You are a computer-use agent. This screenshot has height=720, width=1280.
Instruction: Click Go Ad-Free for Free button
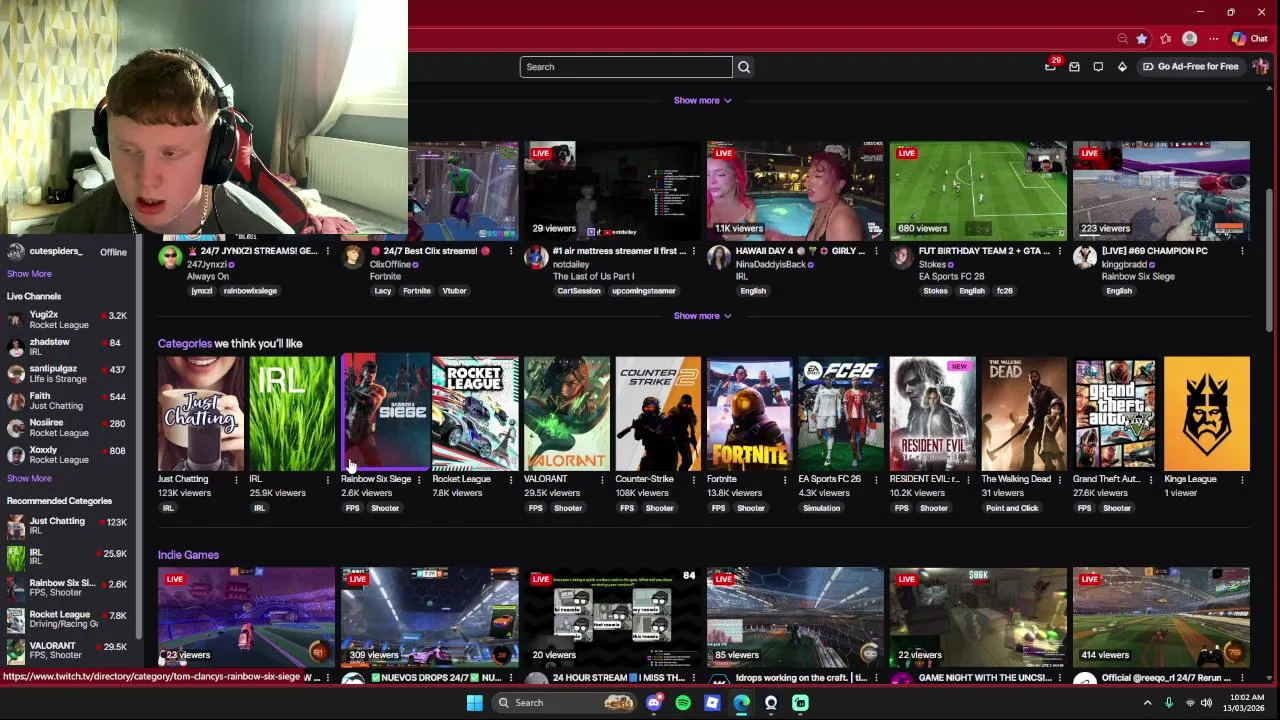tap(1190, 67)
